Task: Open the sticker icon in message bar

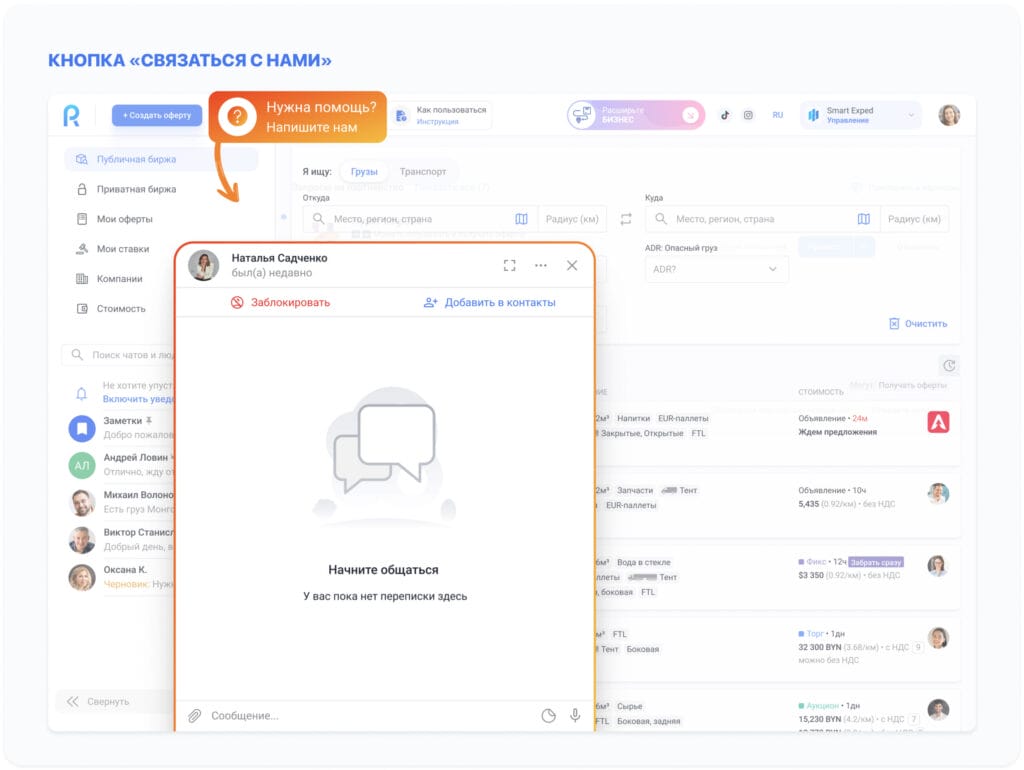Action: (548, 716)
